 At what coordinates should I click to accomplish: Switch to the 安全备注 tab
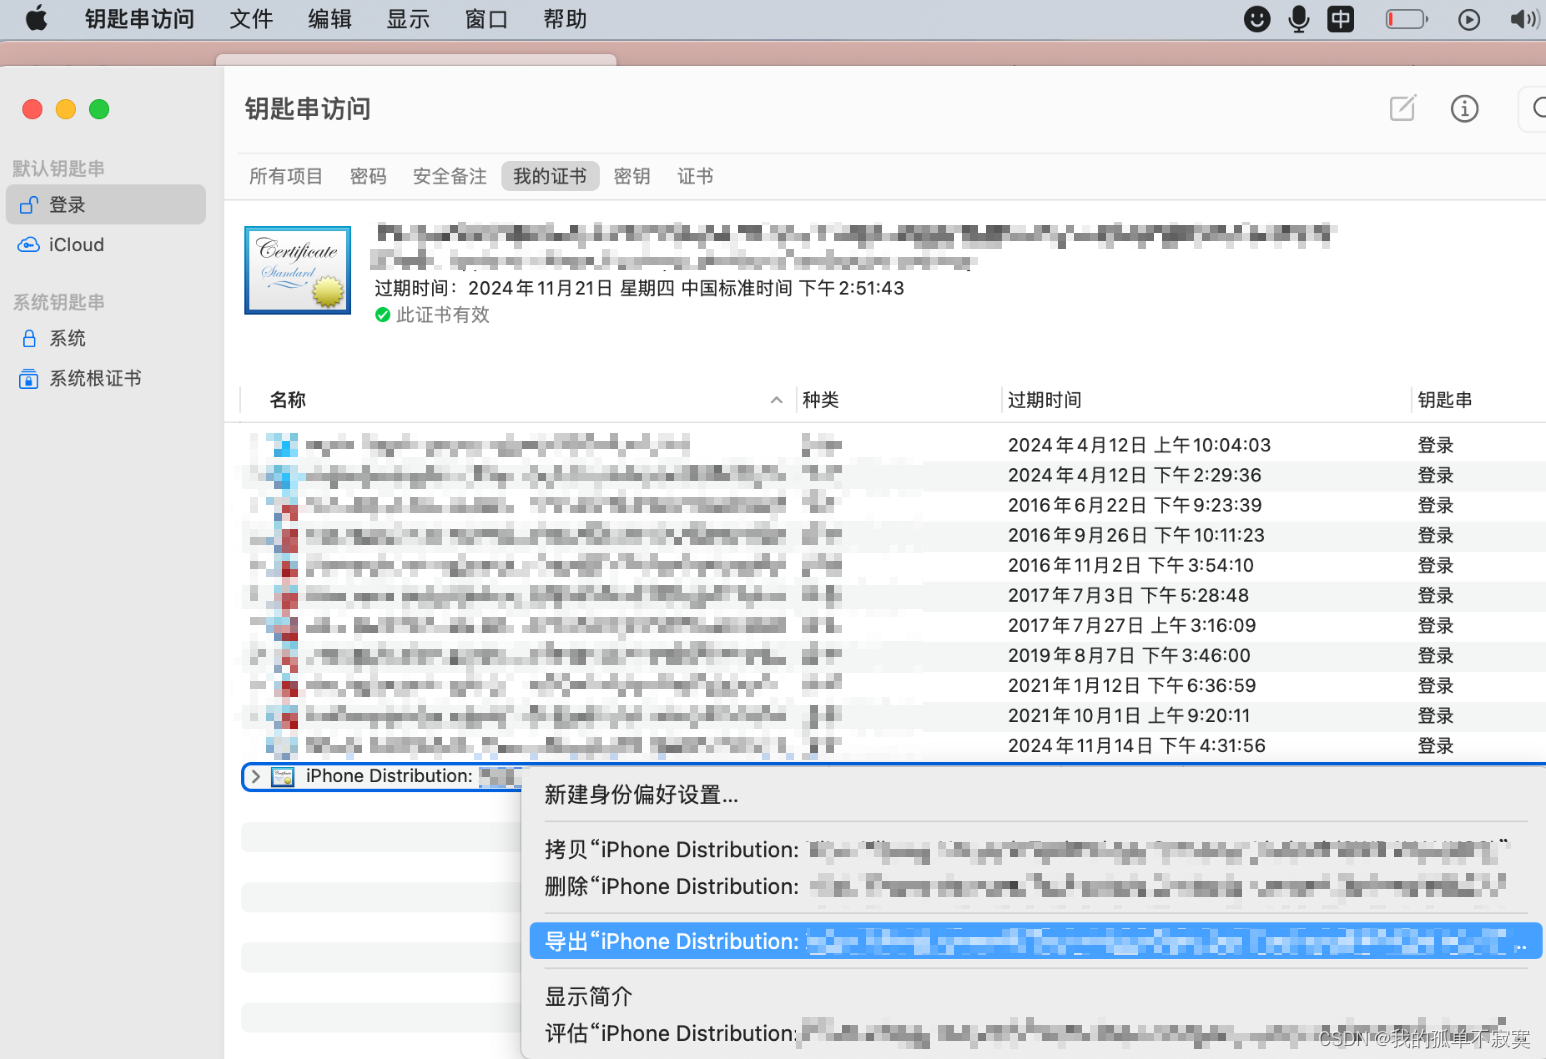(x=450, y=176)
